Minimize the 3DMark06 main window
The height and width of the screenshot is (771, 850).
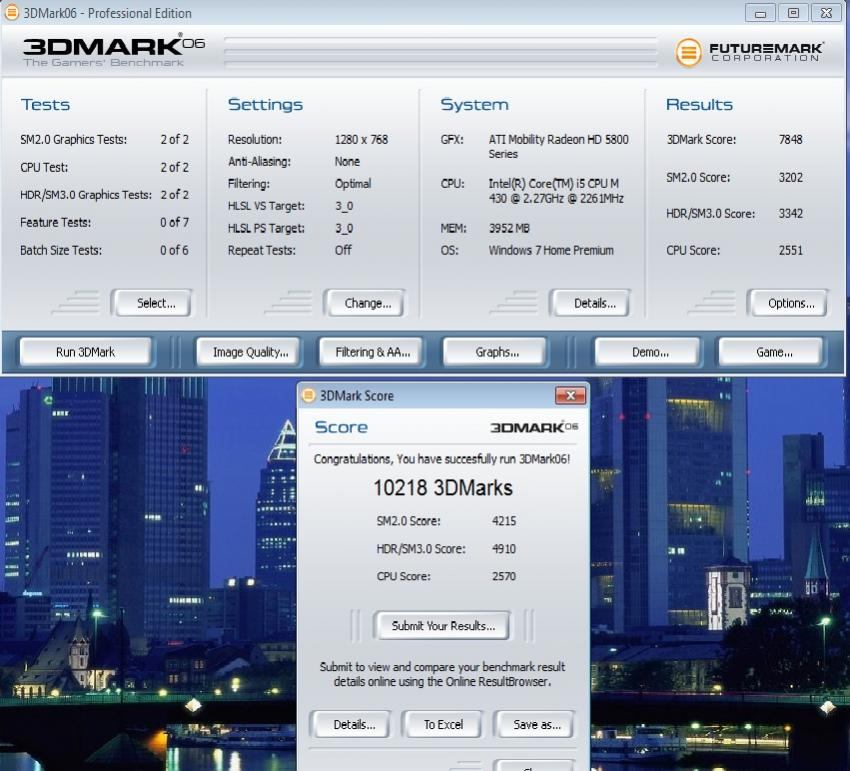(x=760, y=13)
